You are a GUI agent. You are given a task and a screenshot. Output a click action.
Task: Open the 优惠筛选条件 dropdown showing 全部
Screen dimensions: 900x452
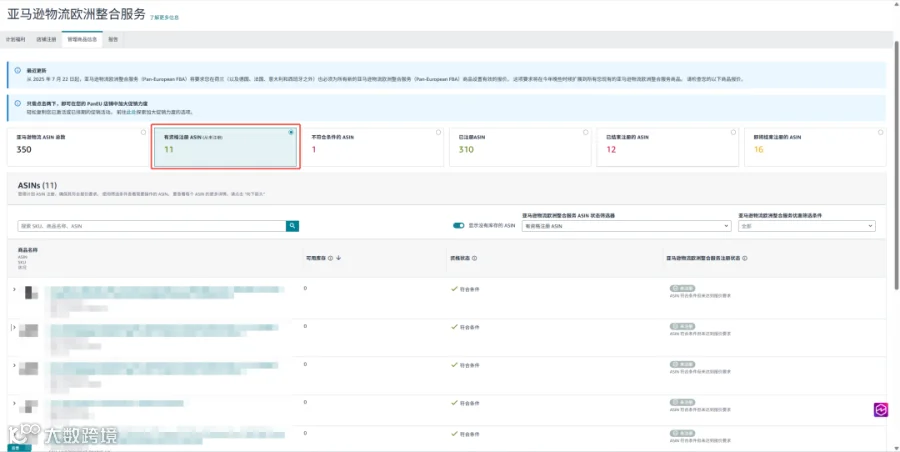point(806,226)
